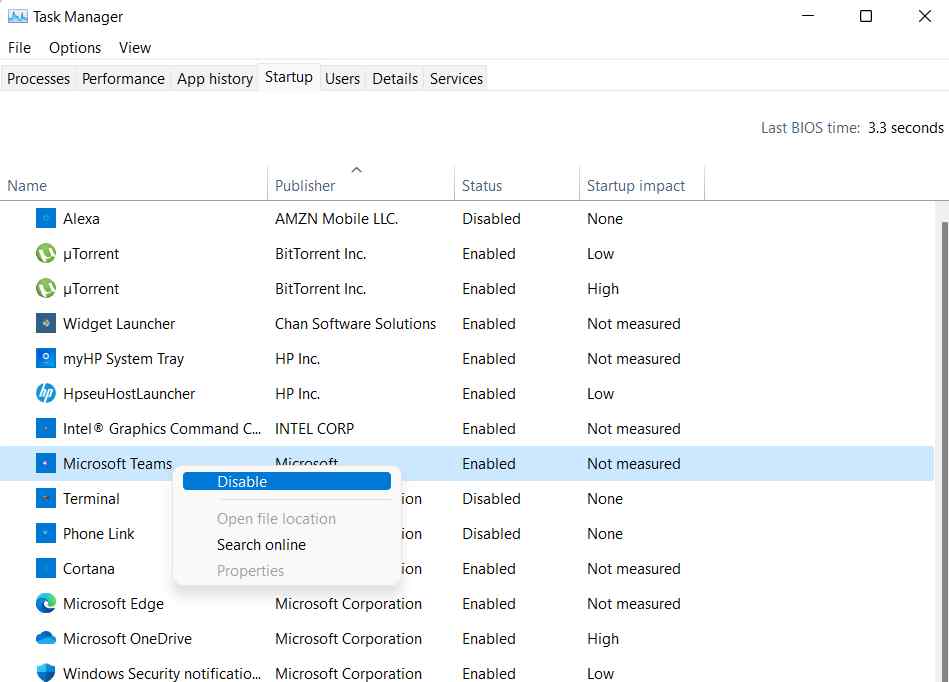This screenshot has width=949, height=682.
Task: Switch to the App history tab
Action: tap(215, 79)
